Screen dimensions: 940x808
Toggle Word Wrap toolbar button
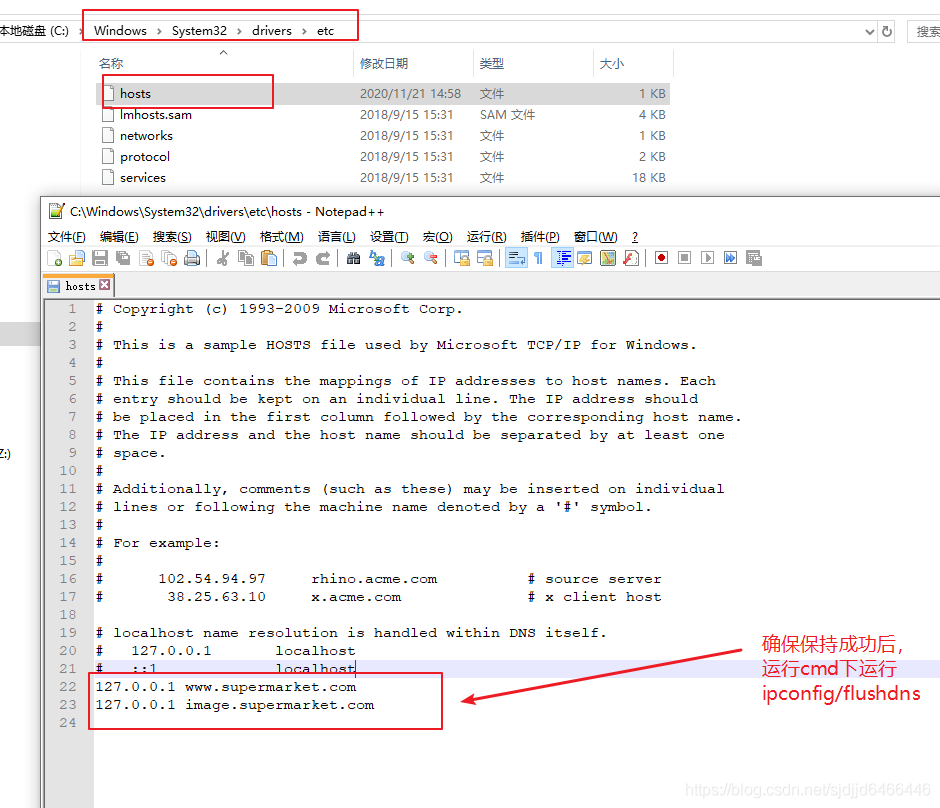pyautogui.click(x=516, y=258)
